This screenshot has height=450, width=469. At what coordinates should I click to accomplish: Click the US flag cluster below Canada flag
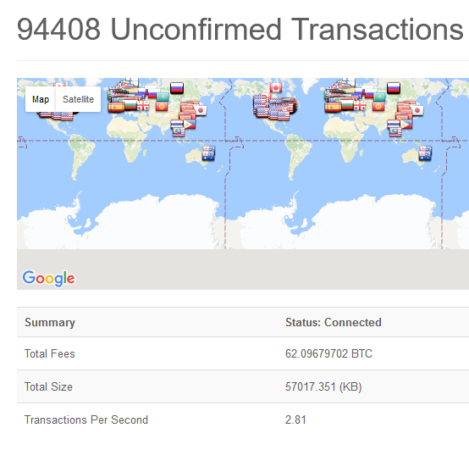tap(275, 107)
